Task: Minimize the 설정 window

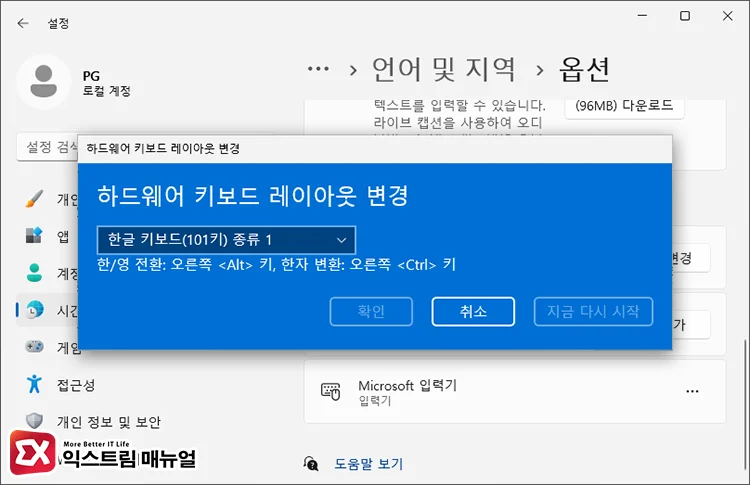Action: tap(642, 16)
